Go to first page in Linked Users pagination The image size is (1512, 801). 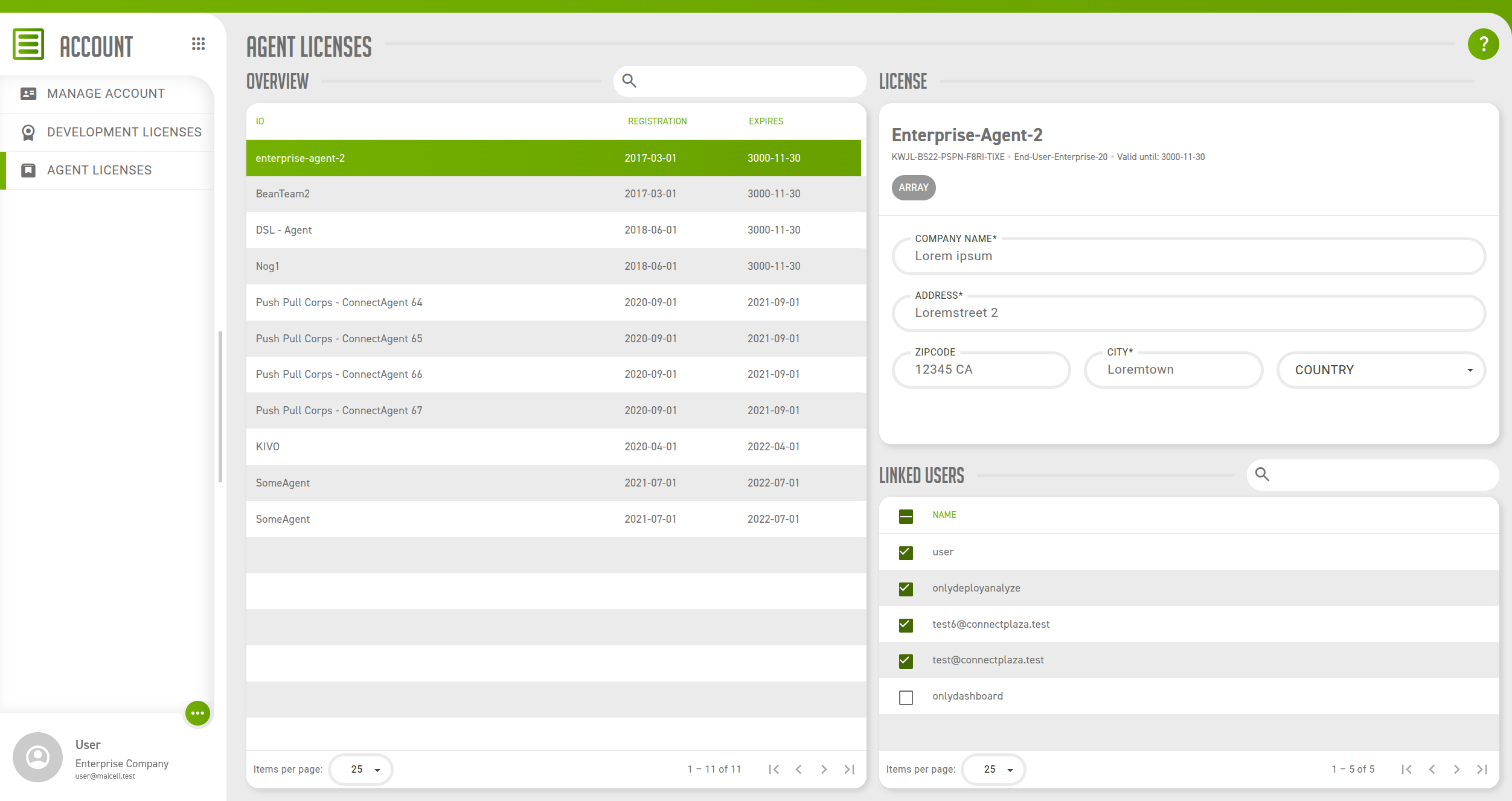click(1406, 769)
